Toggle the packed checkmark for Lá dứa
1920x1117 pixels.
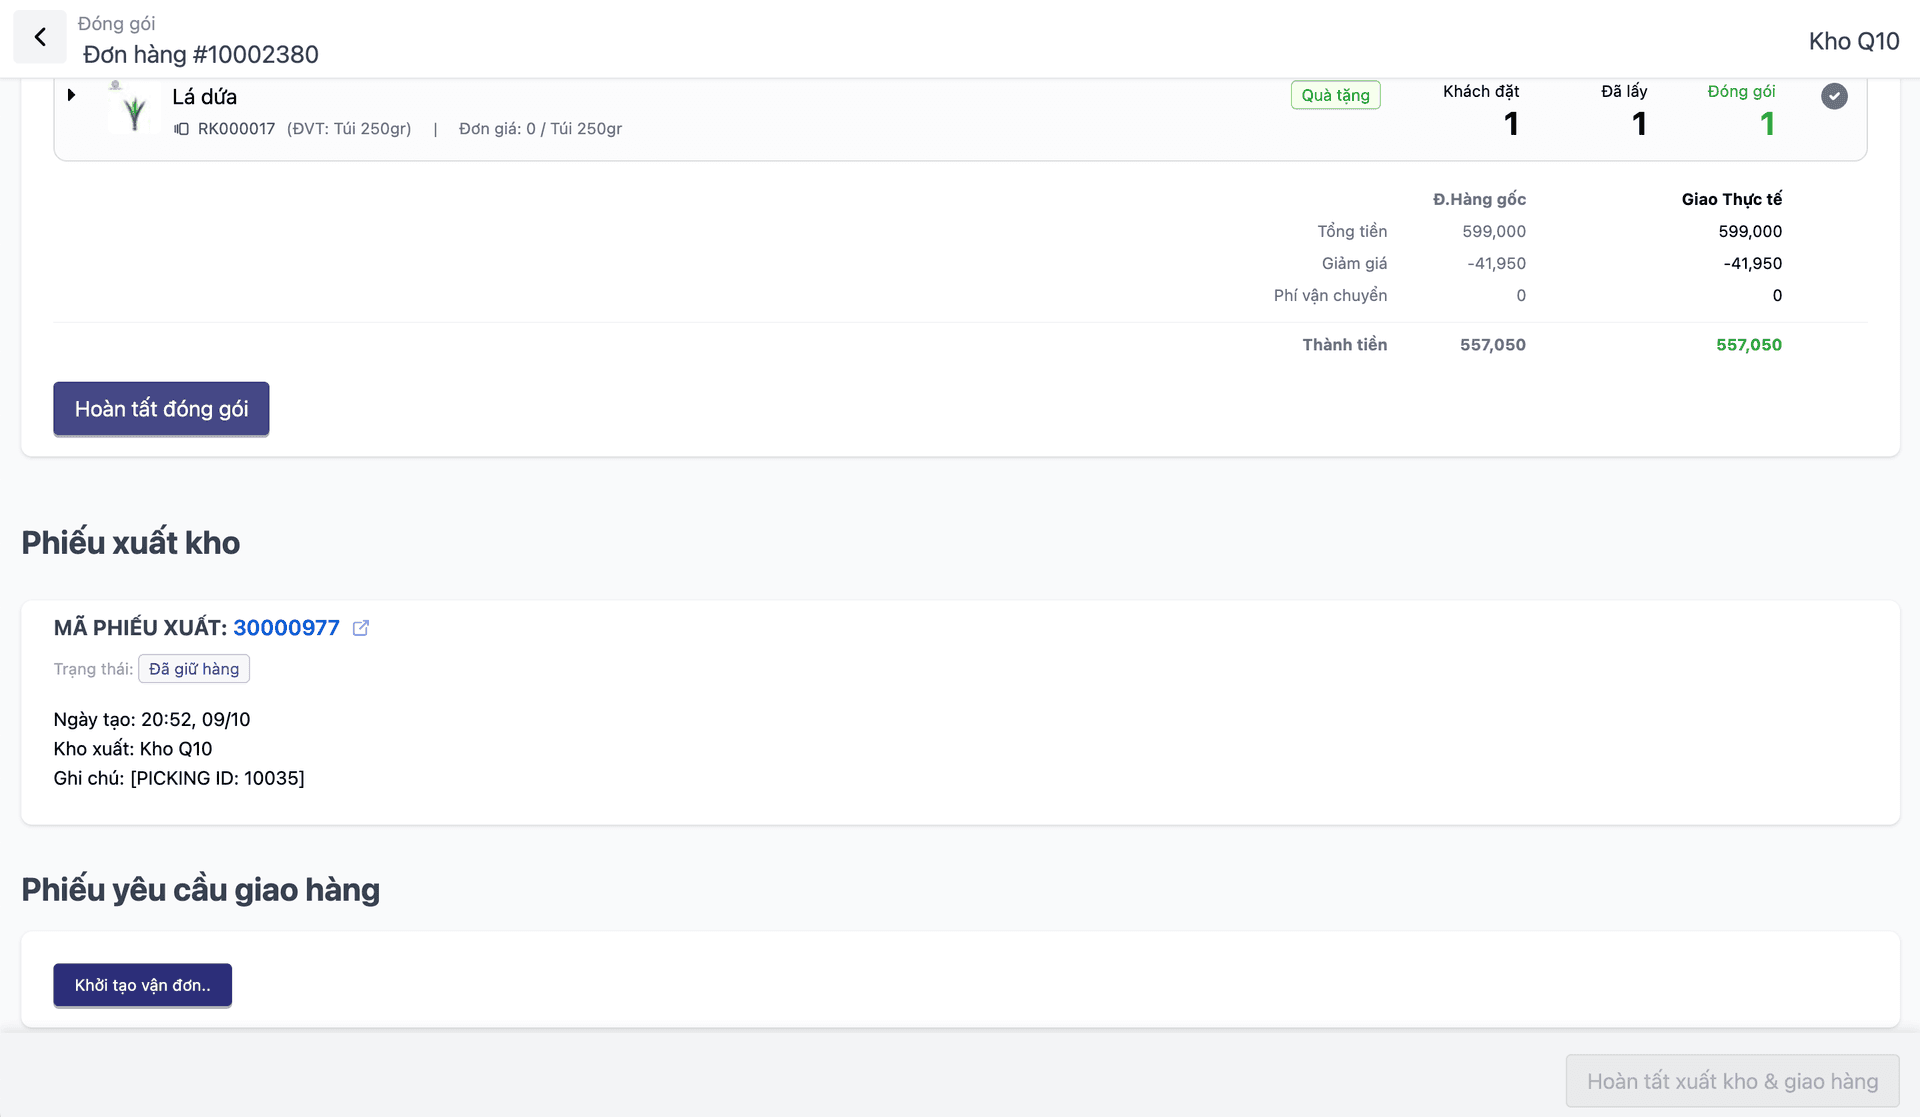[1833, 96]
